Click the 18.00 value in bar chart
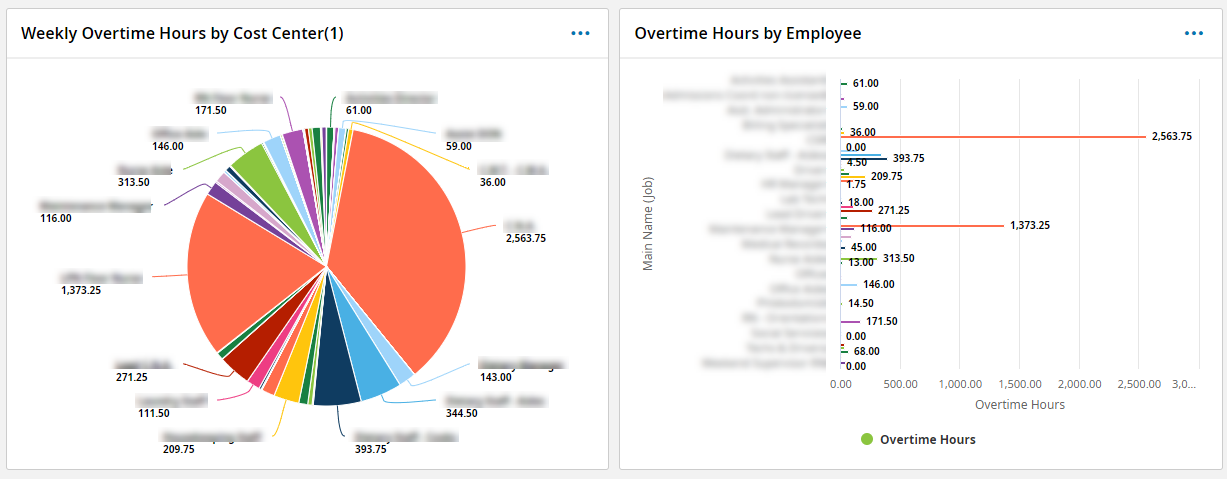 point(861,202)
